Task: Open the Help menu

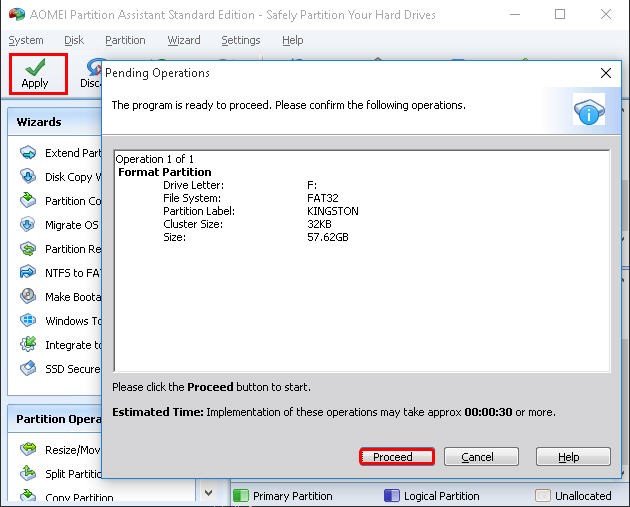Action: point(292,40)
